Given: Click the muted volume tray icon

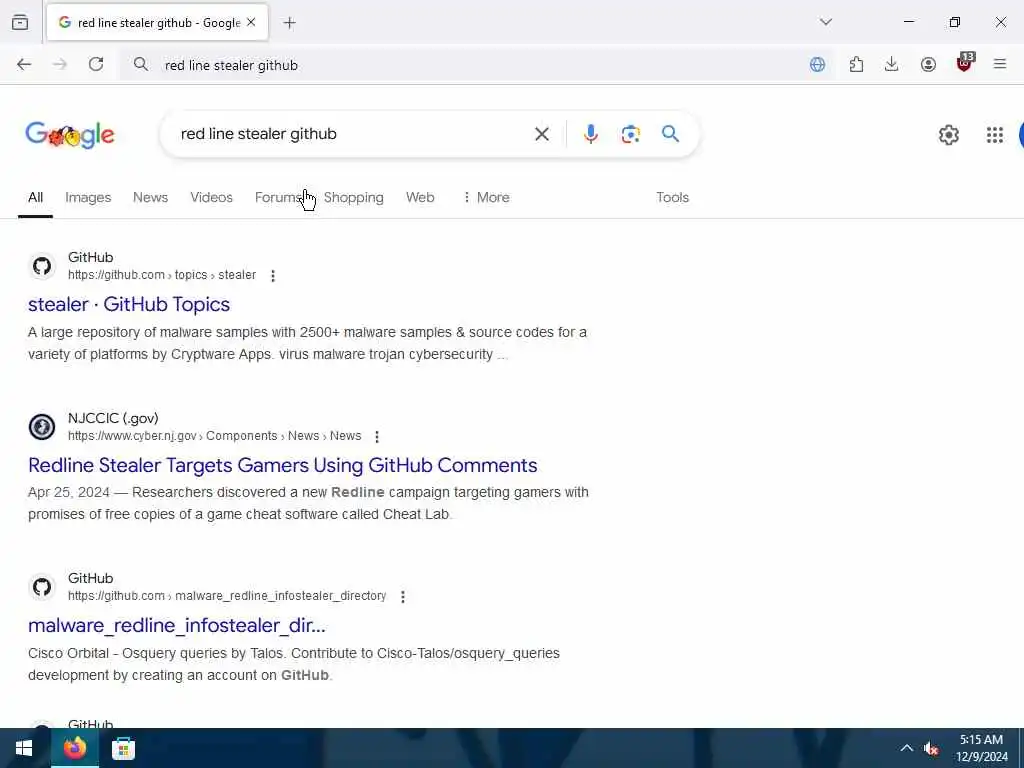Looking at the screenshot, I should (x=931, y=748).
